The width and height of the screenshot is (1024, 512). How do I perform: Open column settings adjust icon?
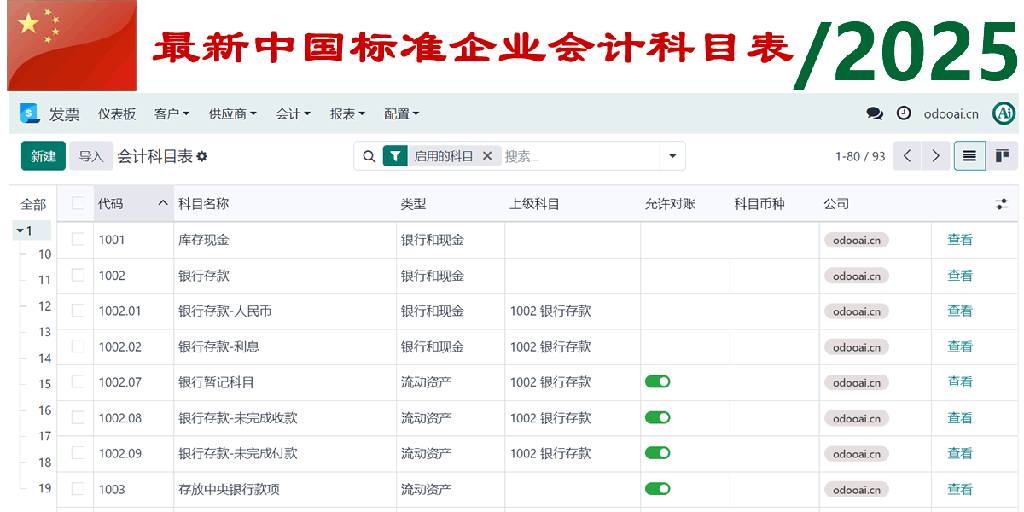(1002, 204)
